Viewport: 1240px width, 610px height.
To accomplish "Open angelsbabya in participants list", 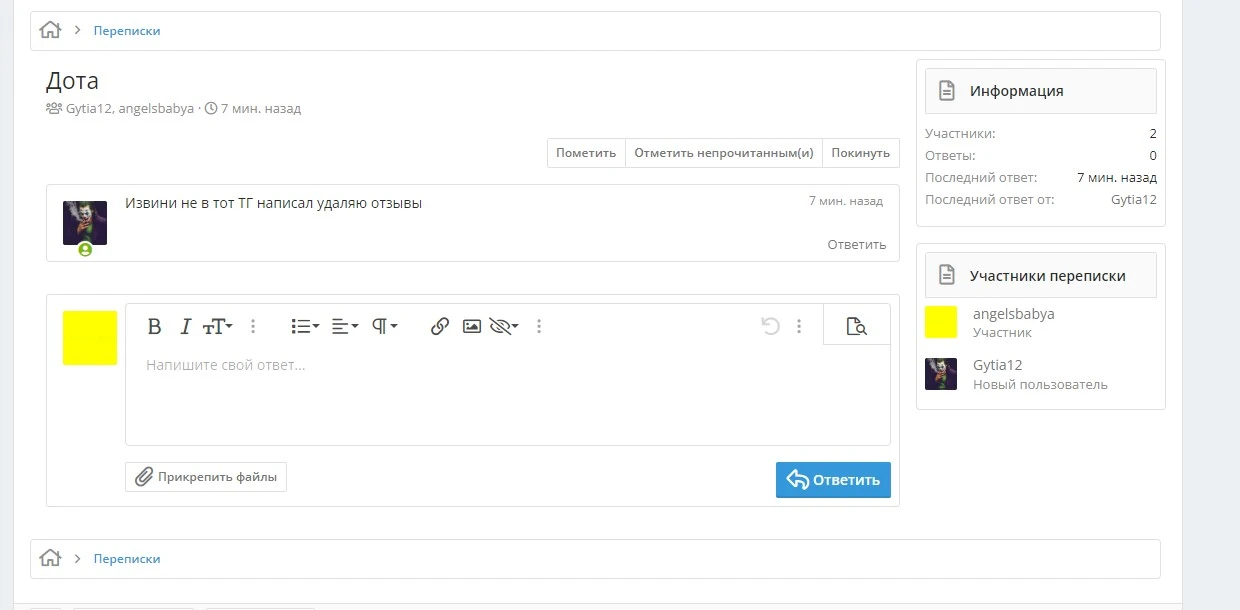I will tap(1014, 313).
